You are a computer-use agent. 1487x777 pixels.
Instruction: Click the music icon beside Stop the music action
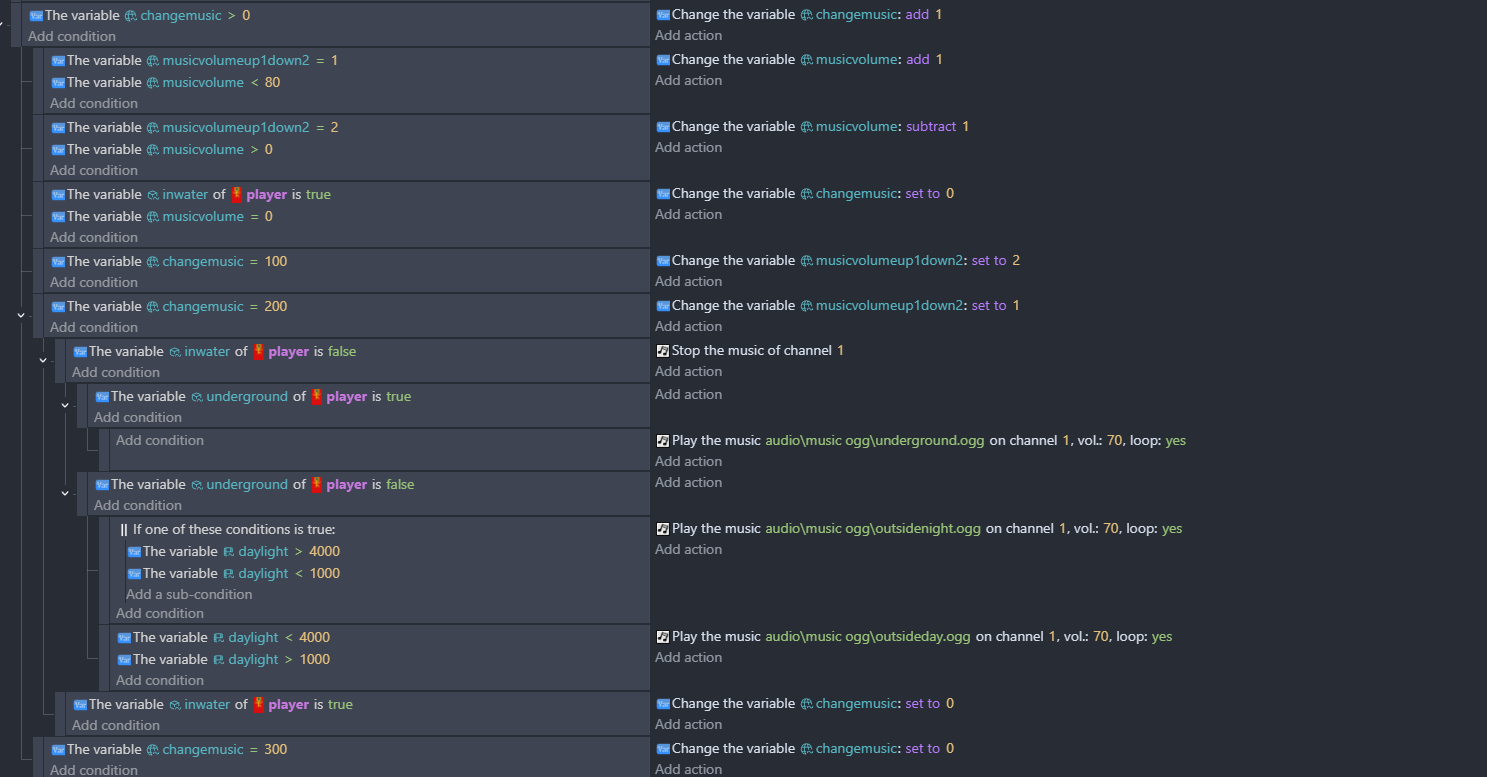click(662, 351)
